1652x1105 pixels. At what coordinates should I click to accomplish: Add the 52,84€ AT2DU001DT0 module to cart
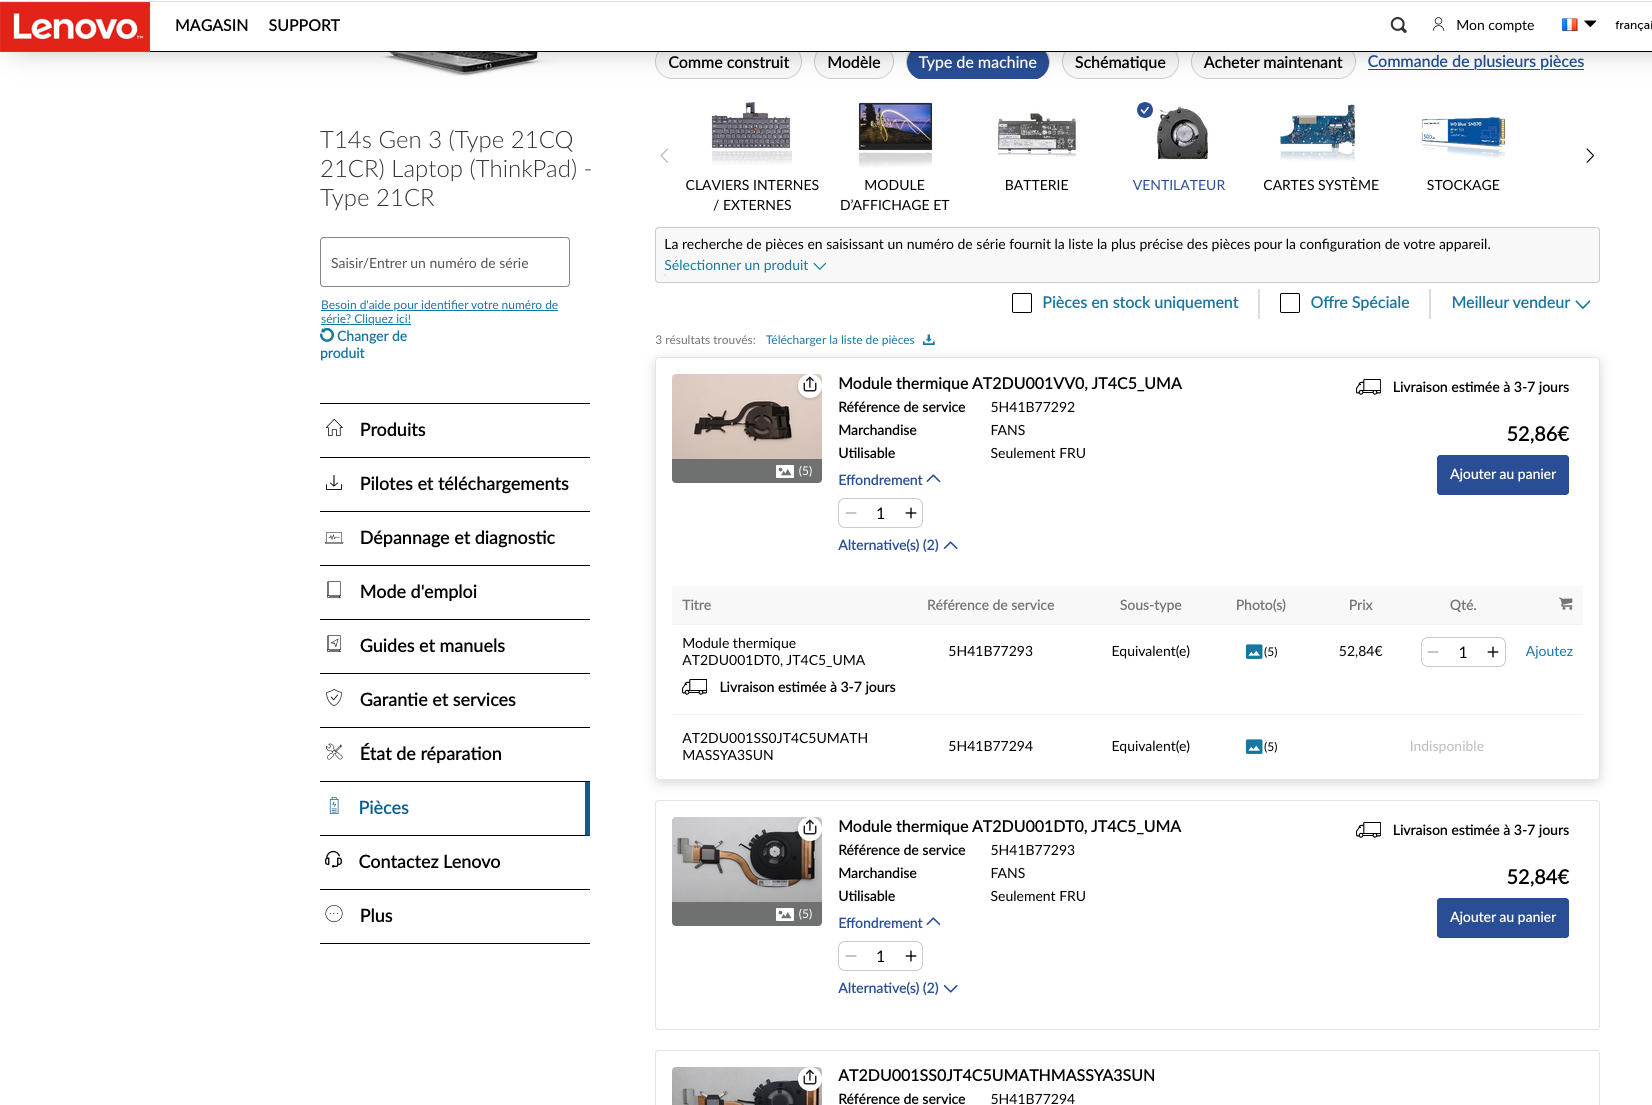click(1502, 918)
